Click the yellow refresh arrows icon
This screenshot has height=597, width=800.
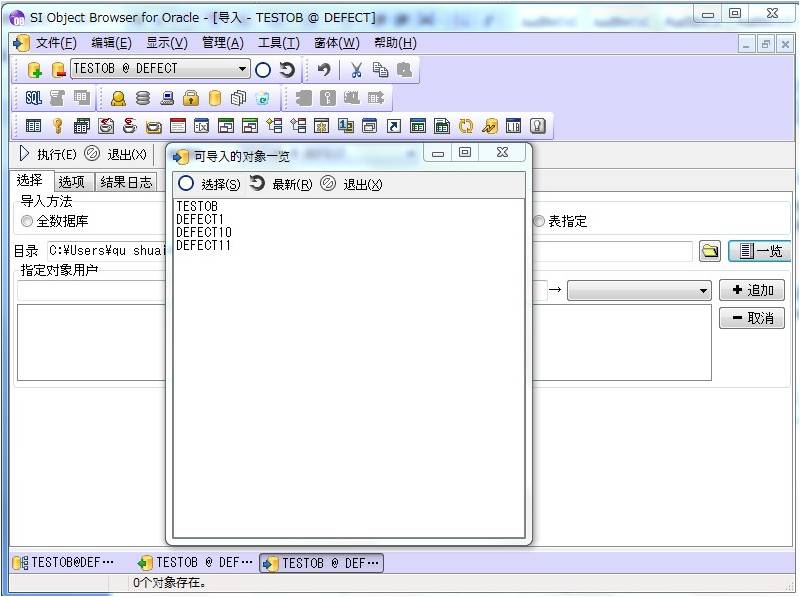point(466,126)
